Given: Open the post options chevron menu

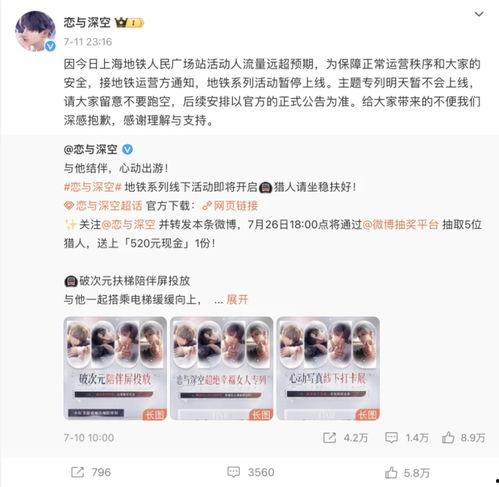Looking at the screenshot, I should 479,14.
